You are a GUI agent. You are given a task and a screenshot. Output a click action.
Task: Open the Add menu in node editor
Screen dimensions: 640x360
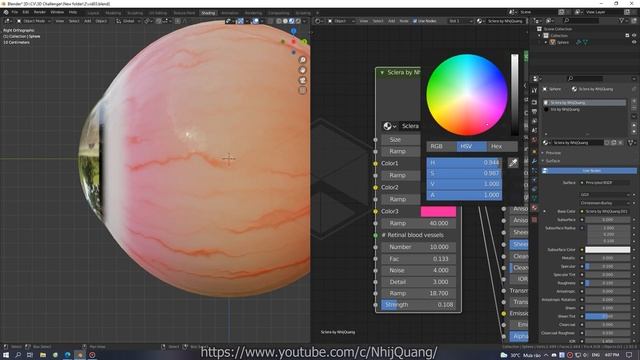click(x=391, y=21)
